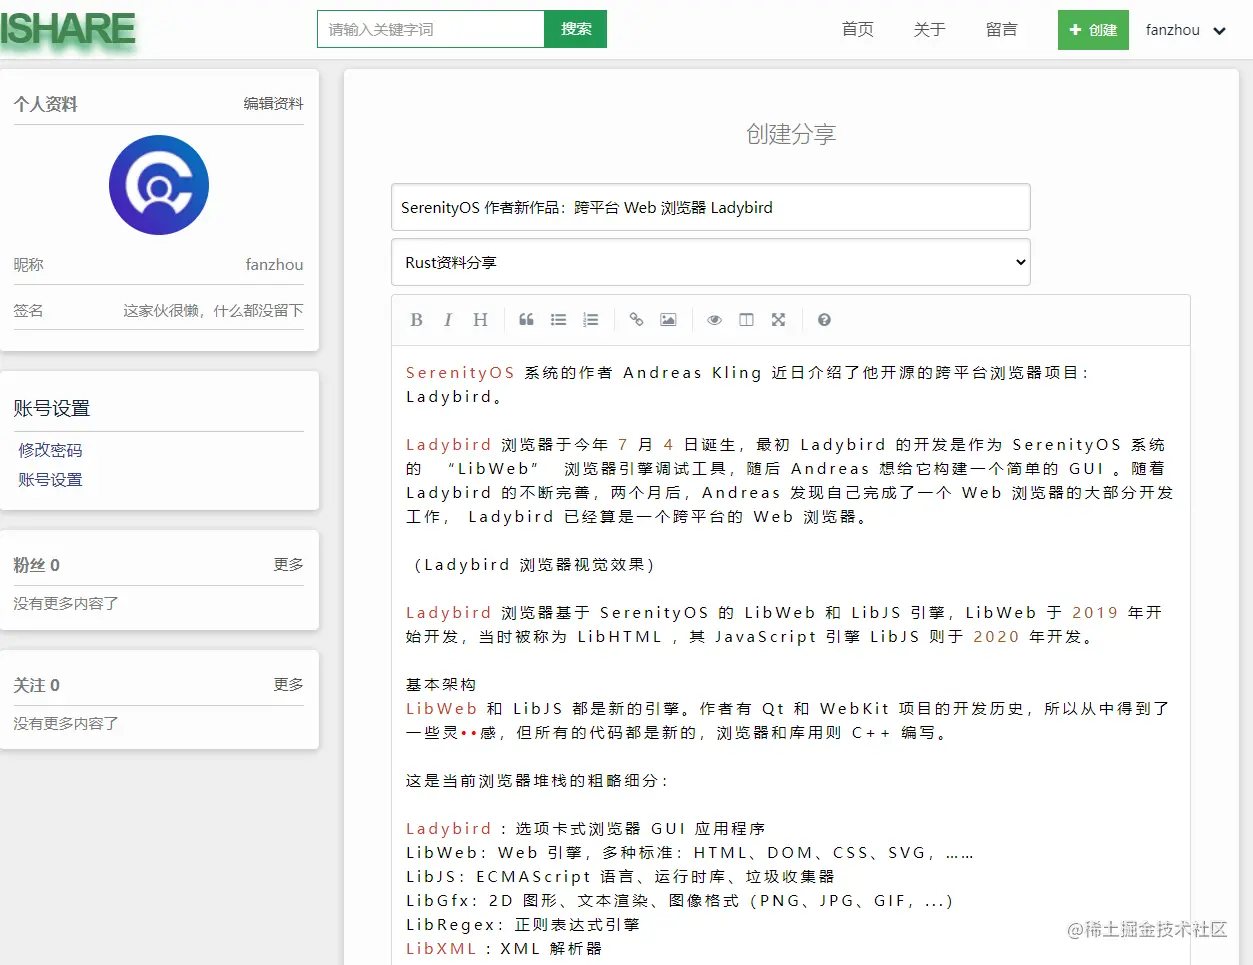Click the (Ladybird 浏览器视觉效果) line
This screenshot has width=1253, height=965.
tap(534, 565)
